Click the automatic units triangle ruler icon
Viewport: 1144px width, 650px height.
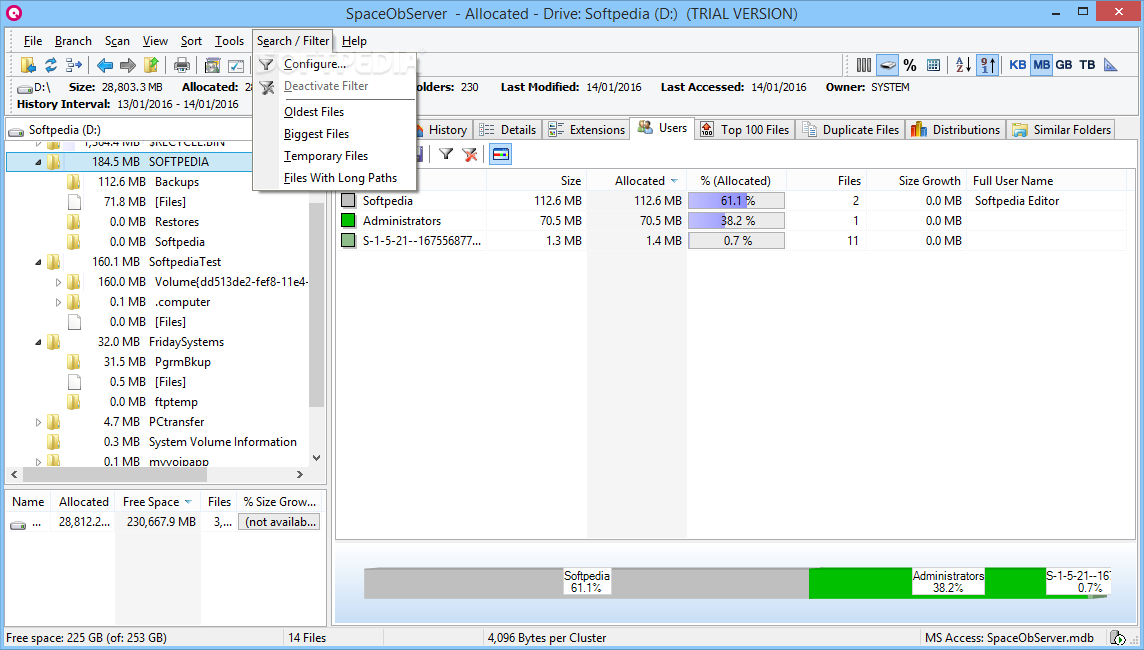1110,65
